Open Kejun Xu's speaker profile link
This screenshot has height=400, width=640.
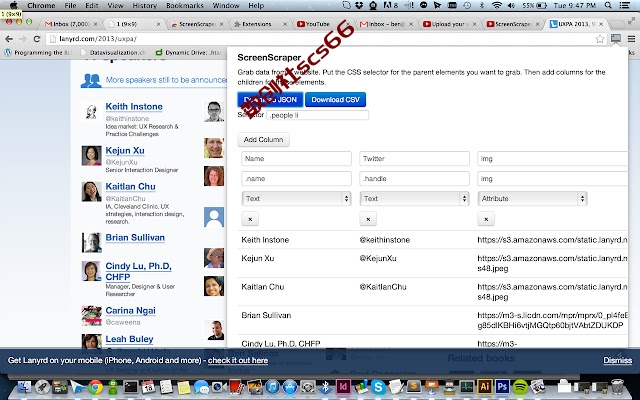tap(125, 151)
